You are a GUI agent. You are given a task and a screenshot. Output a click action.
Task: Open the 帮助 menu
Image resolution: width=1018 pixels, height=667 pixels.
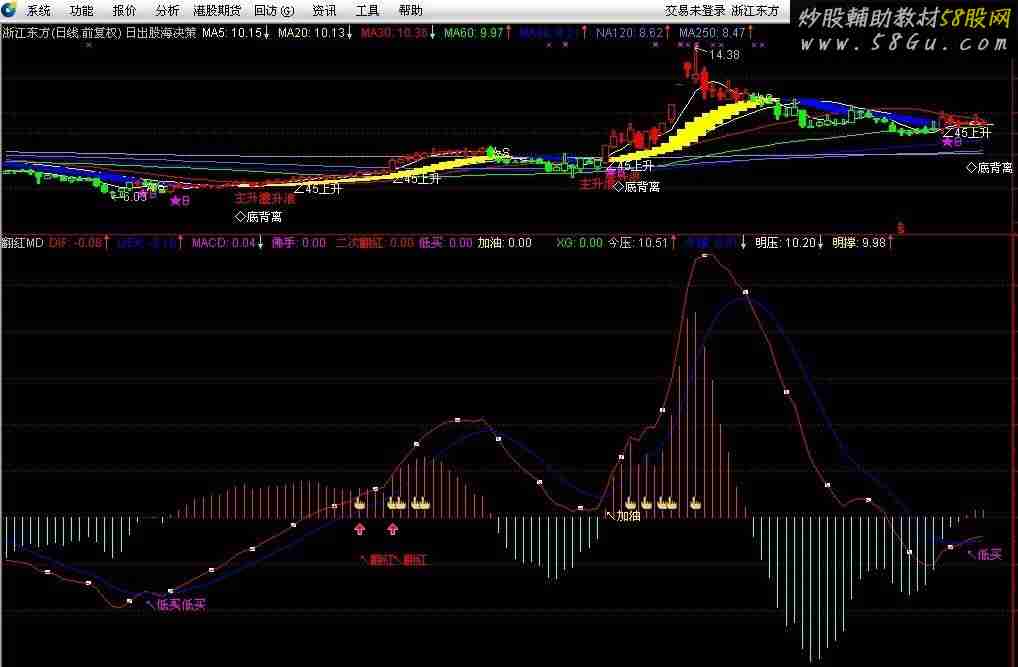point(410,10)
